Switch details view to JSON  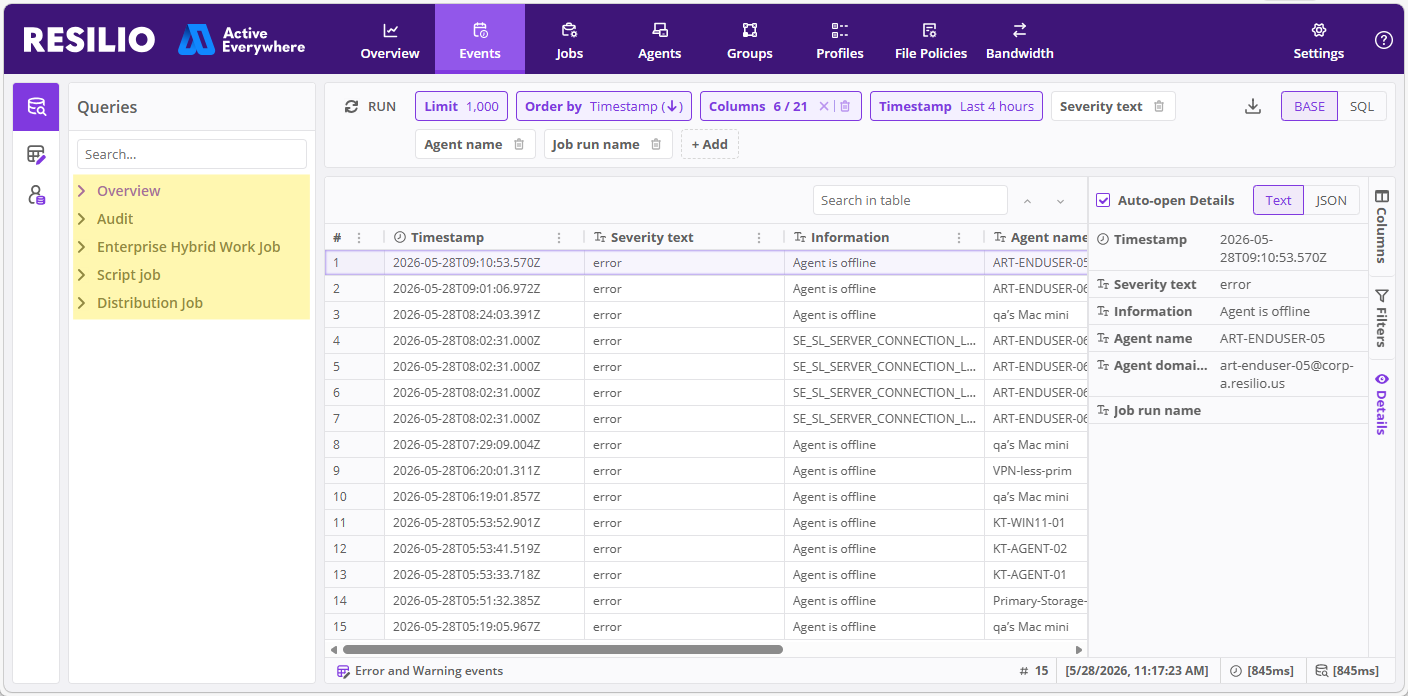[x=1331, y=200]
